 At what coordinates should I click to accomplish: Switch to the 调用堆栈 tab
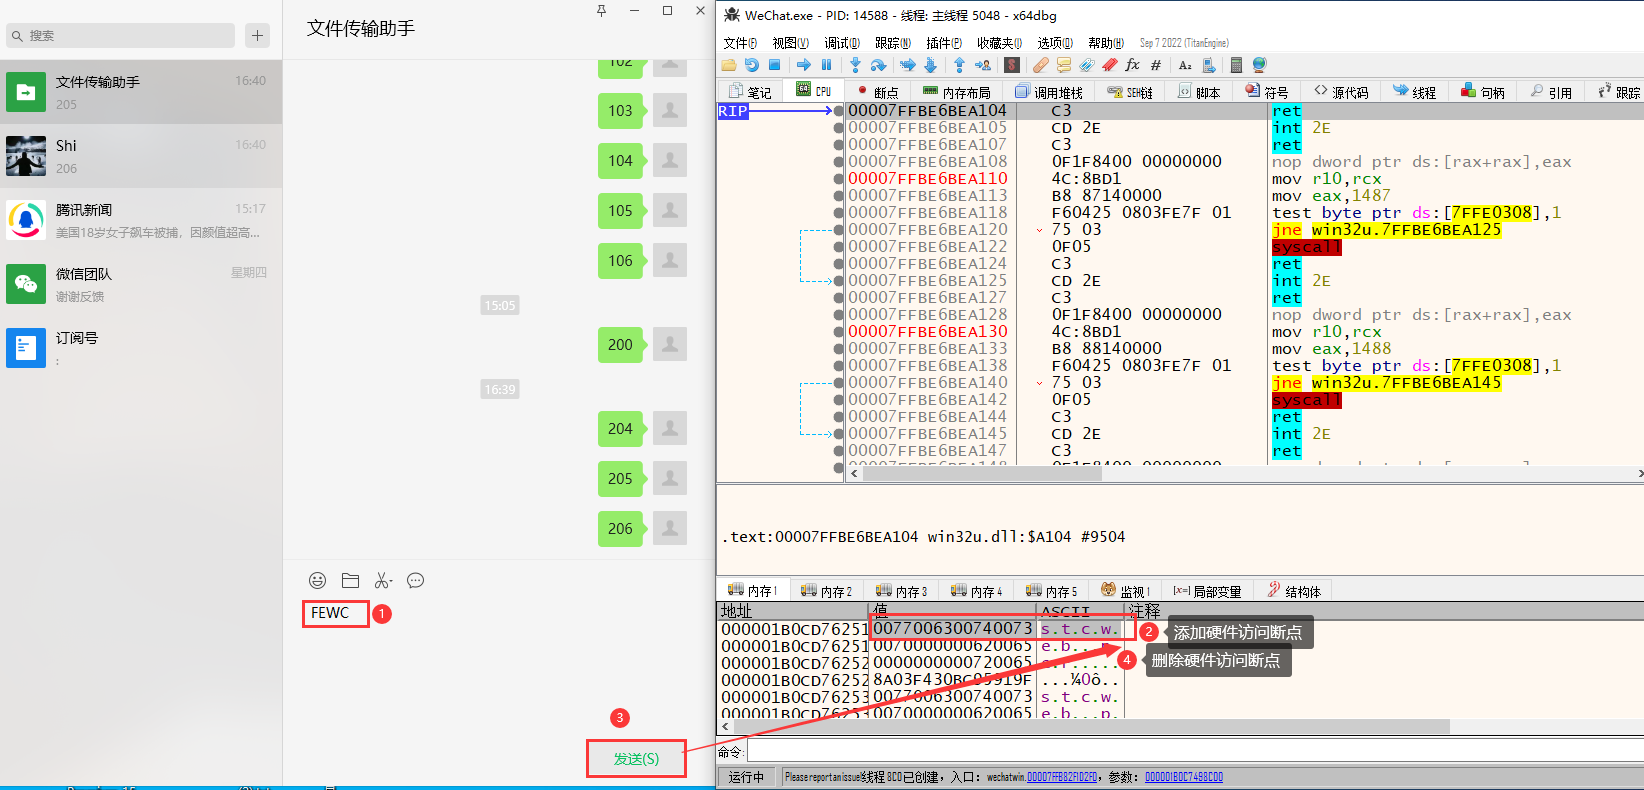(x=1049, y=92)
